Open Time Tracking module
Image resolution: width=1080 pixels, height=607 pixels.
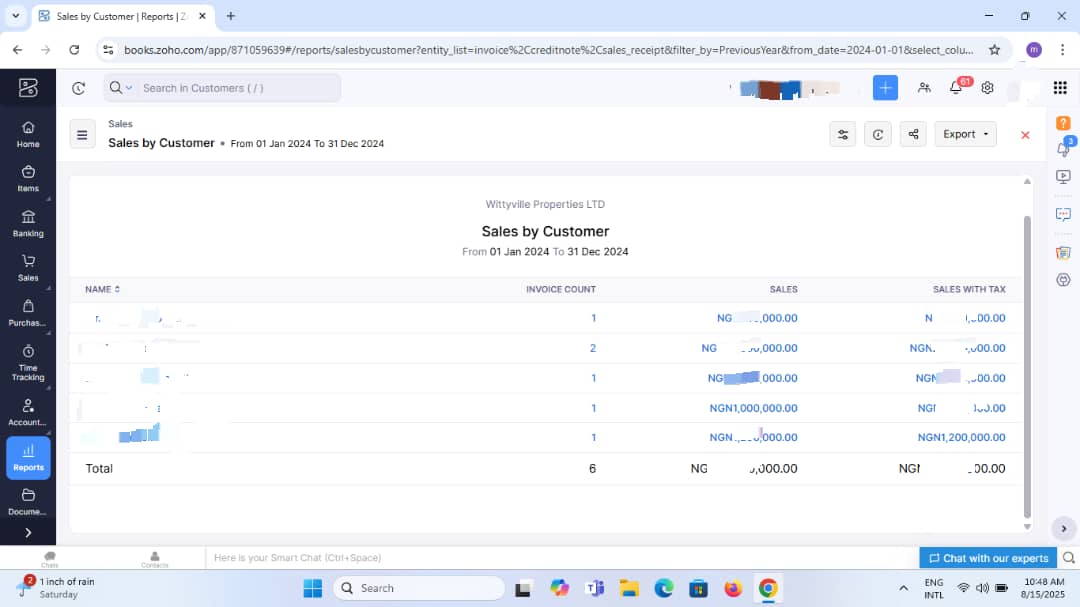coord(28,363)
